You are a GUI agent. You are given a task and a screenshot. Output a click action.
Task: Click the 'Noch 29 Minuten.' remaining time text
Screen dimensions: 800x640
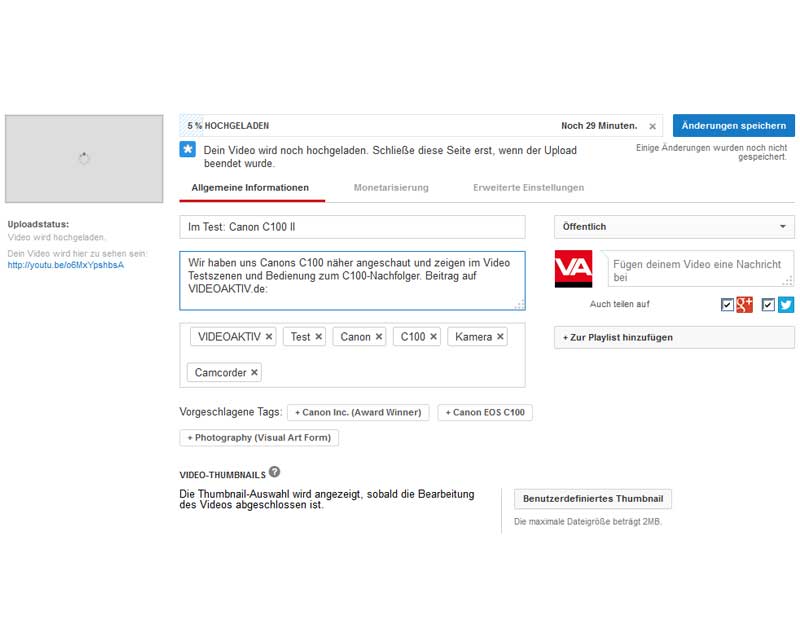[x=599, y=126]
